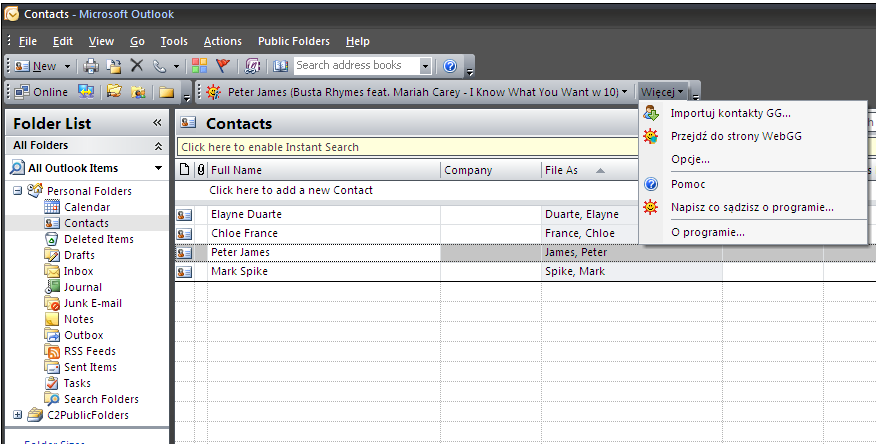This screenshot has height=444, width=876.
Task: Click the Follow Up red flag icon
Action: pos(223,66)
